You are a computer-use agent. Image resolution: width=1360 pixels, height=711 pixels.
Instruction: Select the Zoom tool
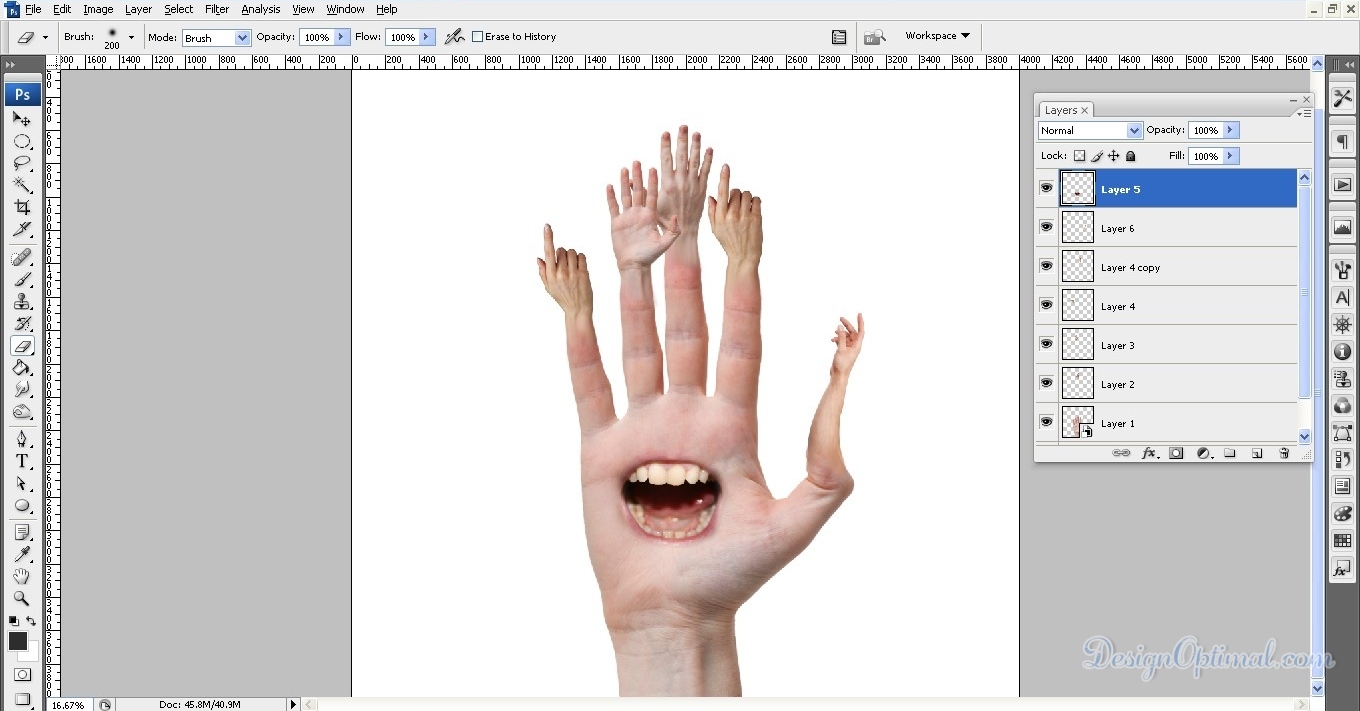pos(22,599)
